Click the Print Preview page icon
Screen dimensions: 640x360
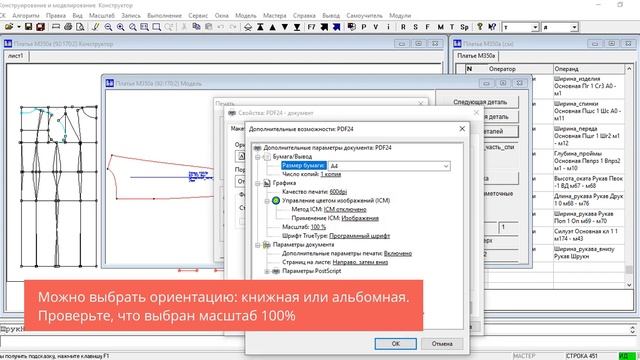[x=80, y=27]
